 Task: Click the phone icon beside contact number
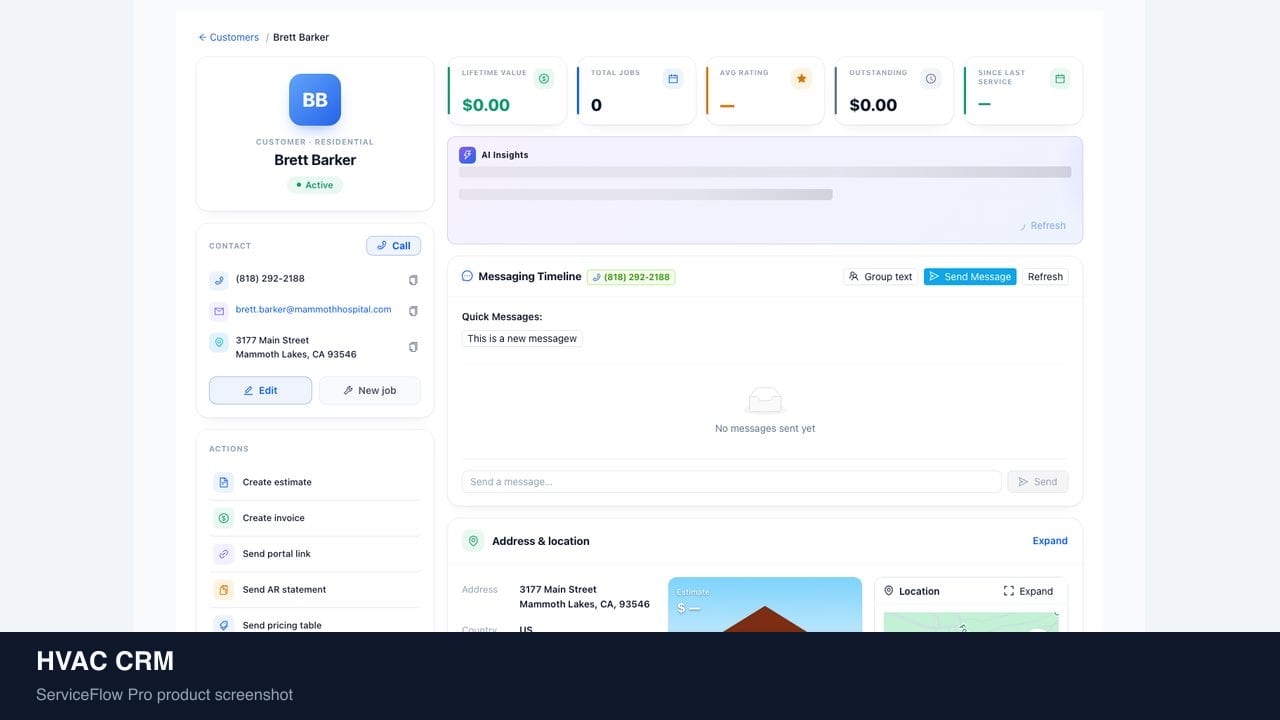click(x=218, y=280)
